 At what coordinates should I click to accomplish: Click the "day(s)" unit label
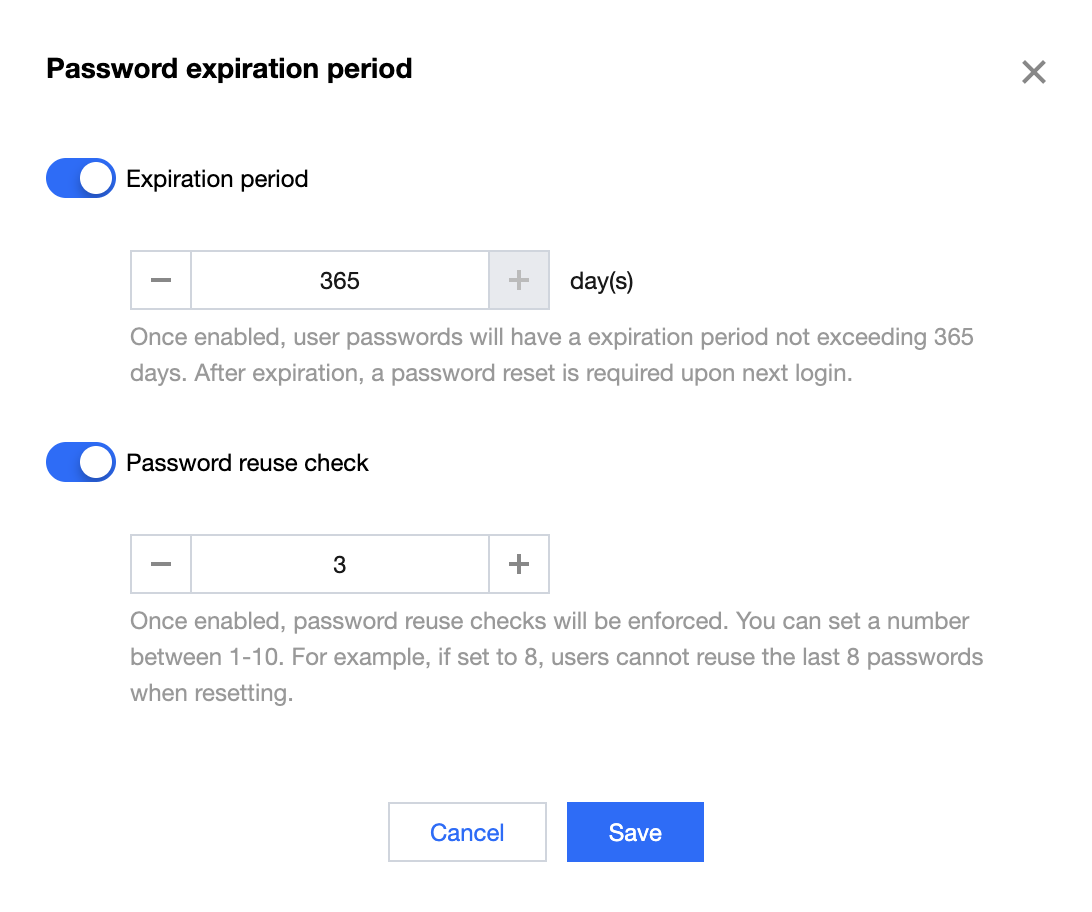click(601, 281)
